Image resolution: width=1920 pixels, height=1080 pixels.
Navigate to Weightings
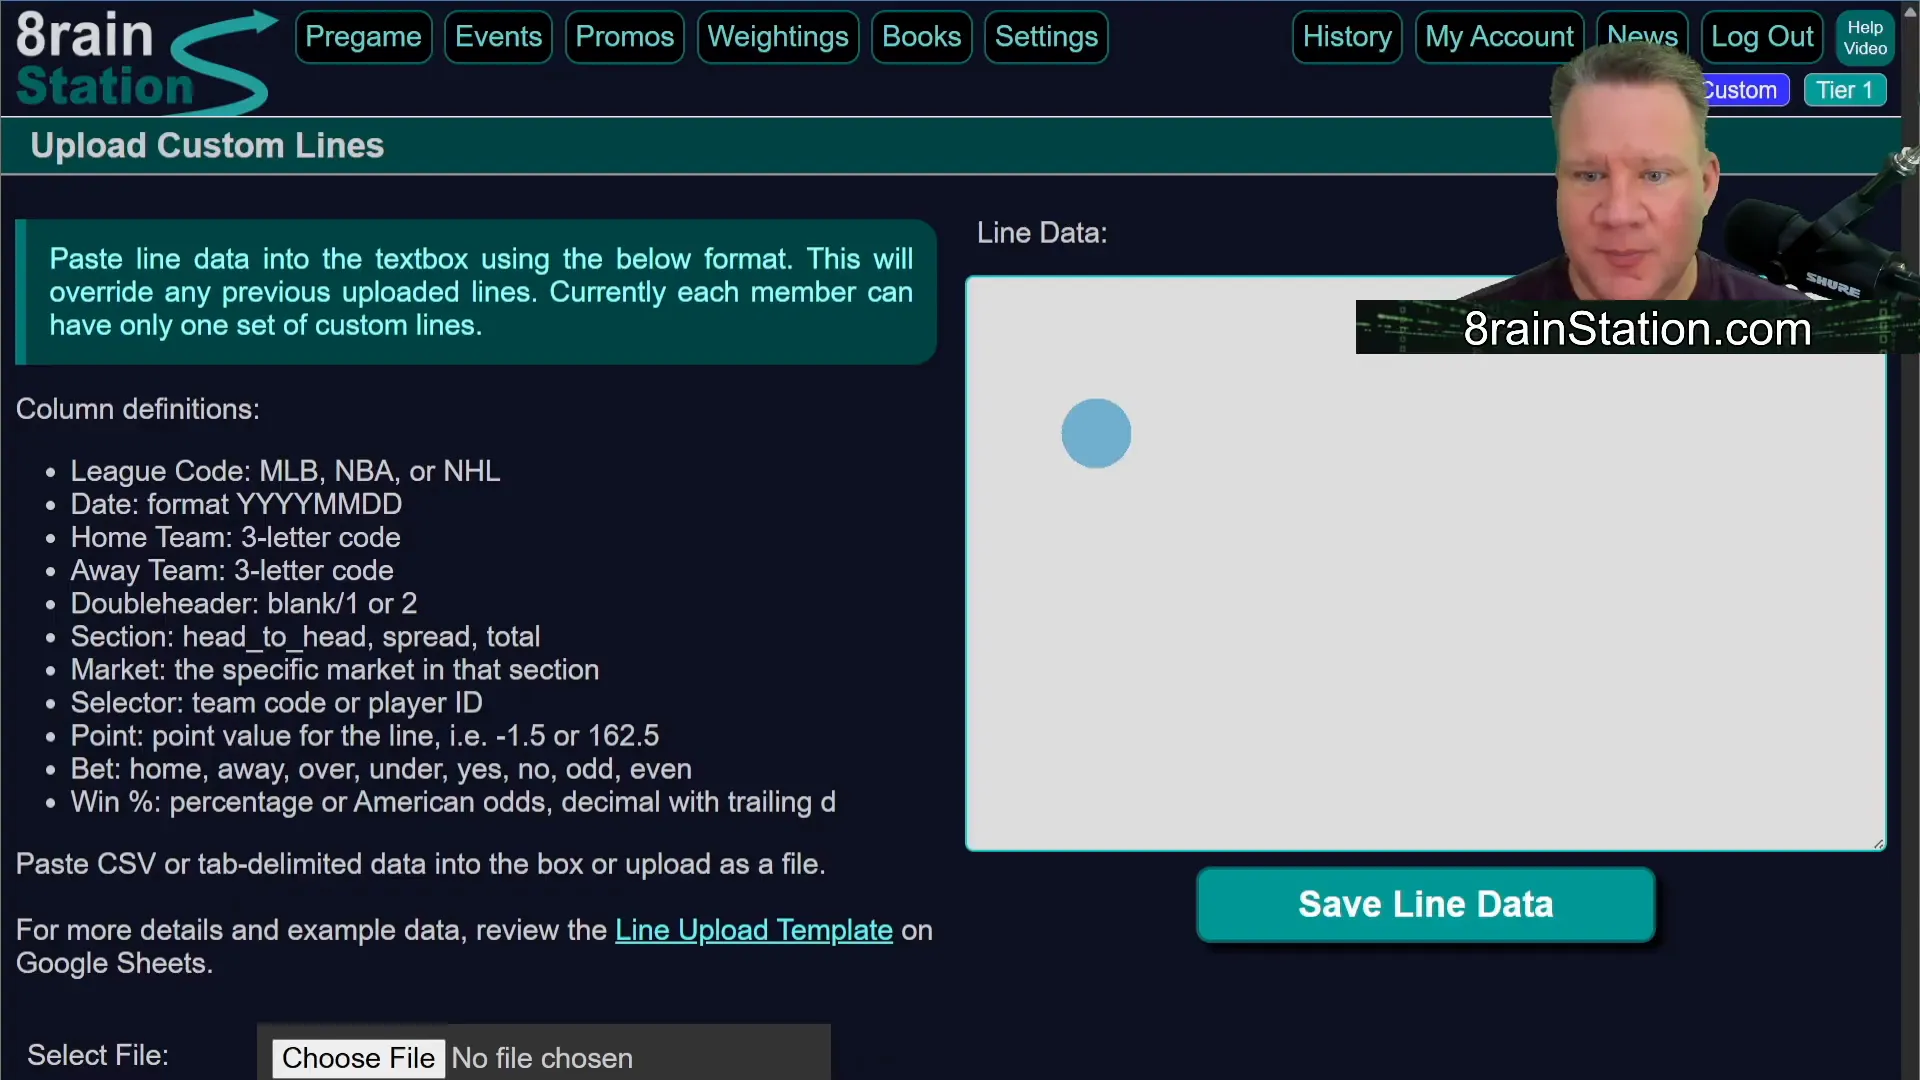pyautogui.click(x=778, y=37)
